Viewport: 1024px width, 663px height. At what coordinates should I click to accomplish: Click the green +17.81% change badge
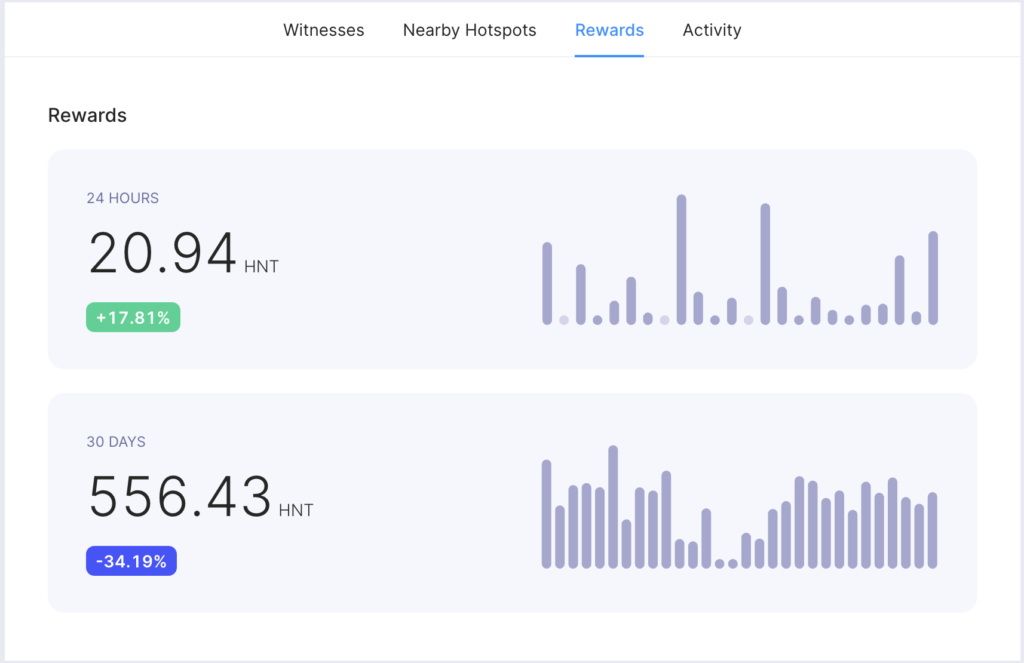click(133, 318)
